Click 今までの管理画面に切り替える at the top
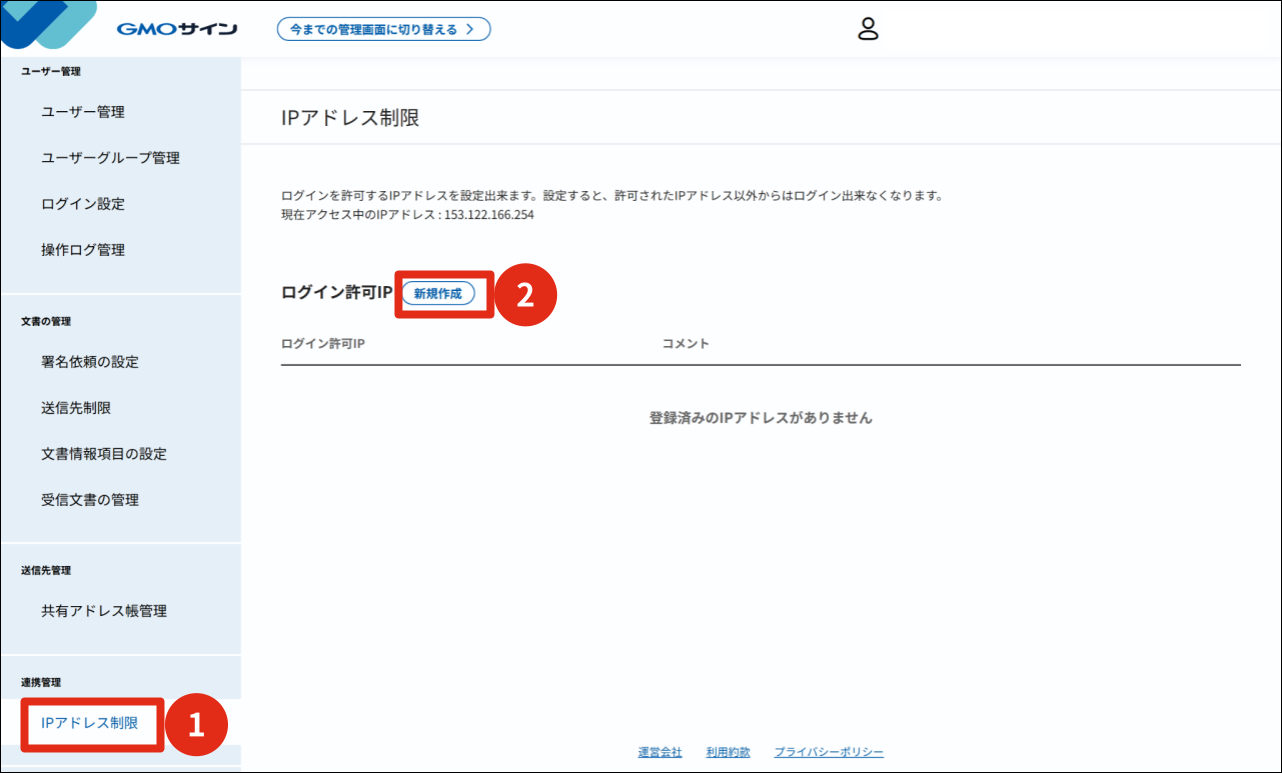This screenshot has width=1282, height=773. (x=384, y=29)
